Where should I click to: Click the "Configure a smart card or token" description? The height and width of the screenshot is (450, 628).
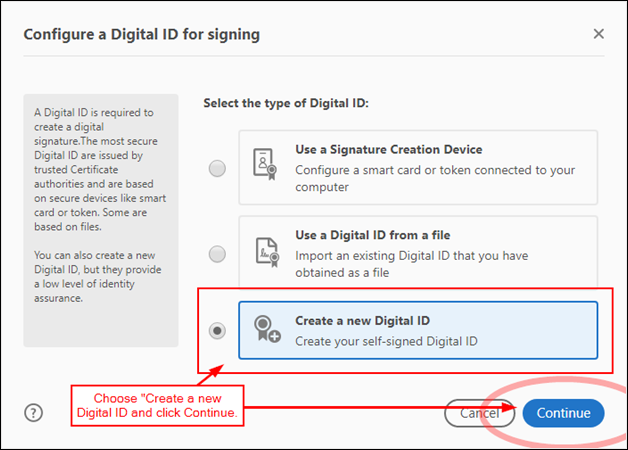pos(435,179)
